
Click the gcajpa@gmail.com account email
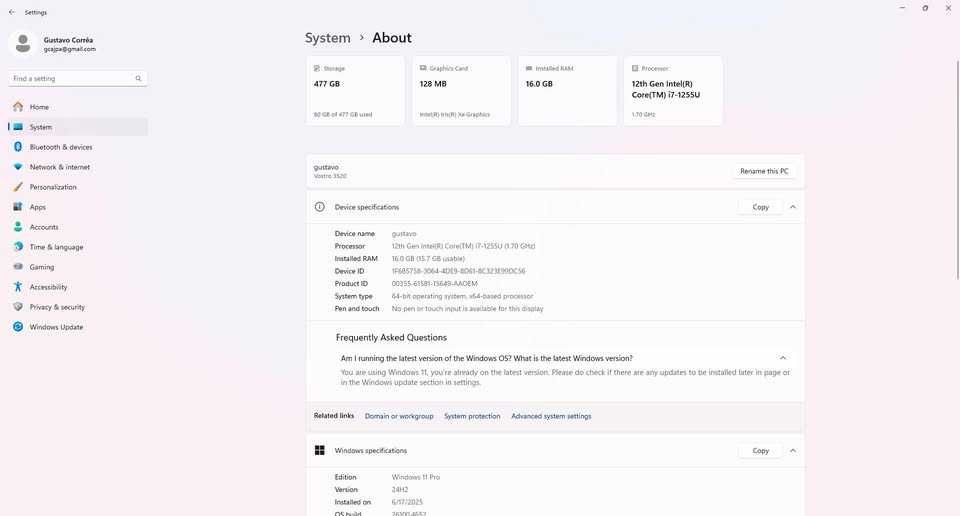click(x=70, y=49)
